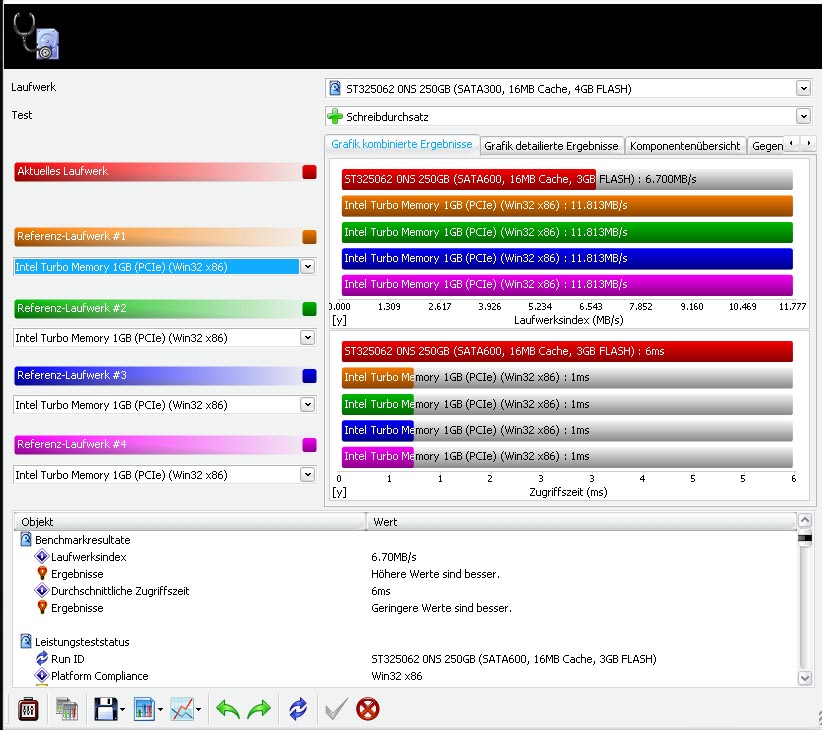
Task: Open the Test Schreibdurchsatz dropdown
Action: [x=803, y=116]
